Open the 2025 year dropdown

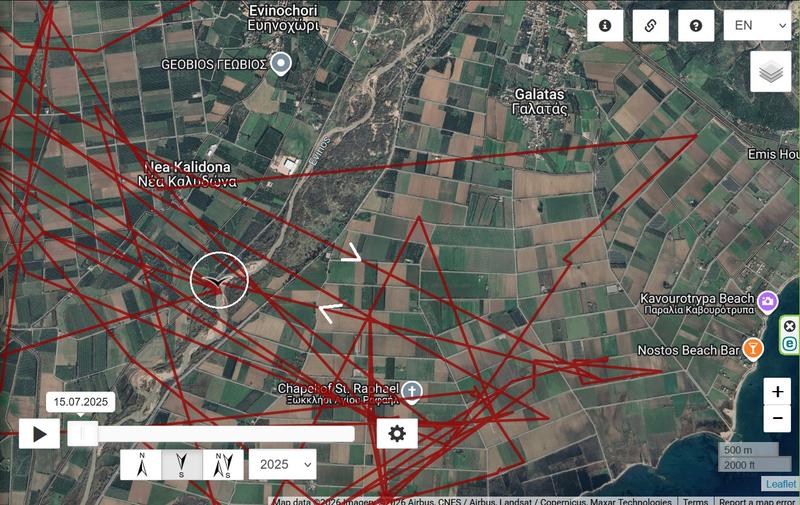click(x=283, y=465)
